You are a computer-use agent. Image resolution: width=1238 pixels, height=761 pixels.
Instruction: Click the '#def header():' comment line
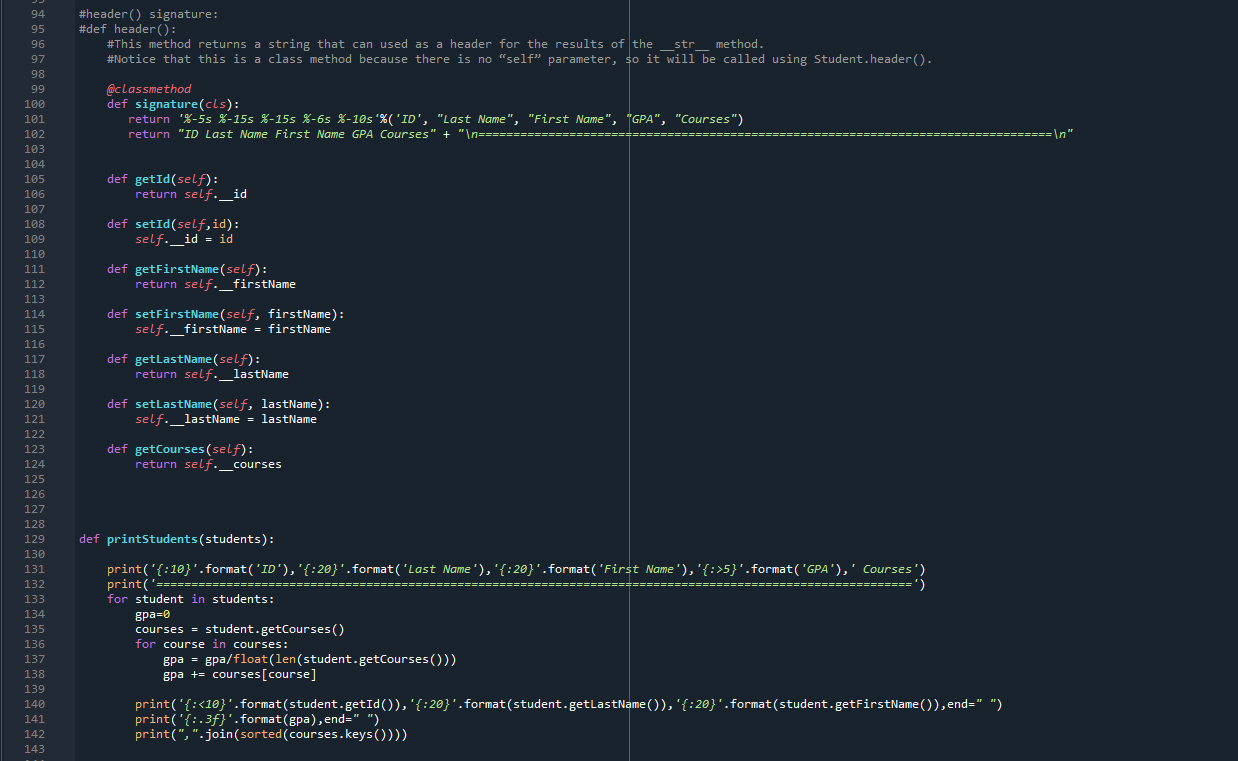coord(127,29)
